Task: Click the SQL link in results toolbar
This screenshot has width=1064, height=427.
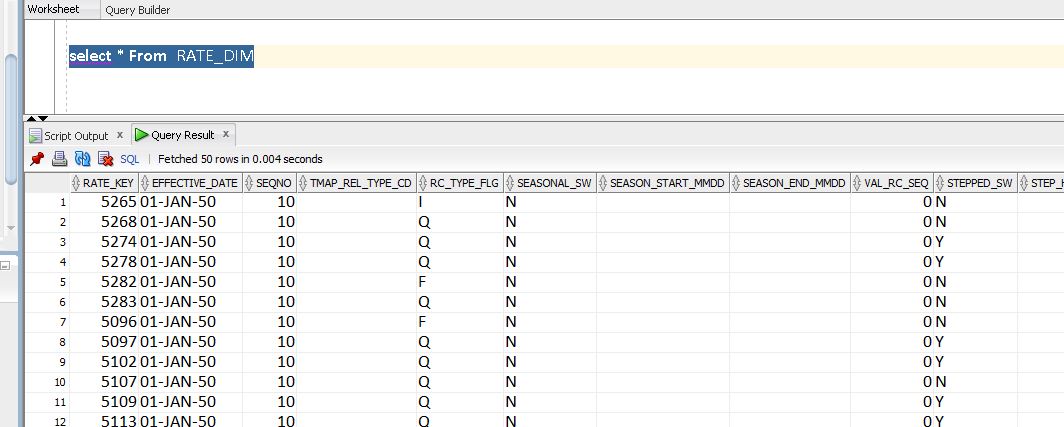Action: [x=130, y=159]
